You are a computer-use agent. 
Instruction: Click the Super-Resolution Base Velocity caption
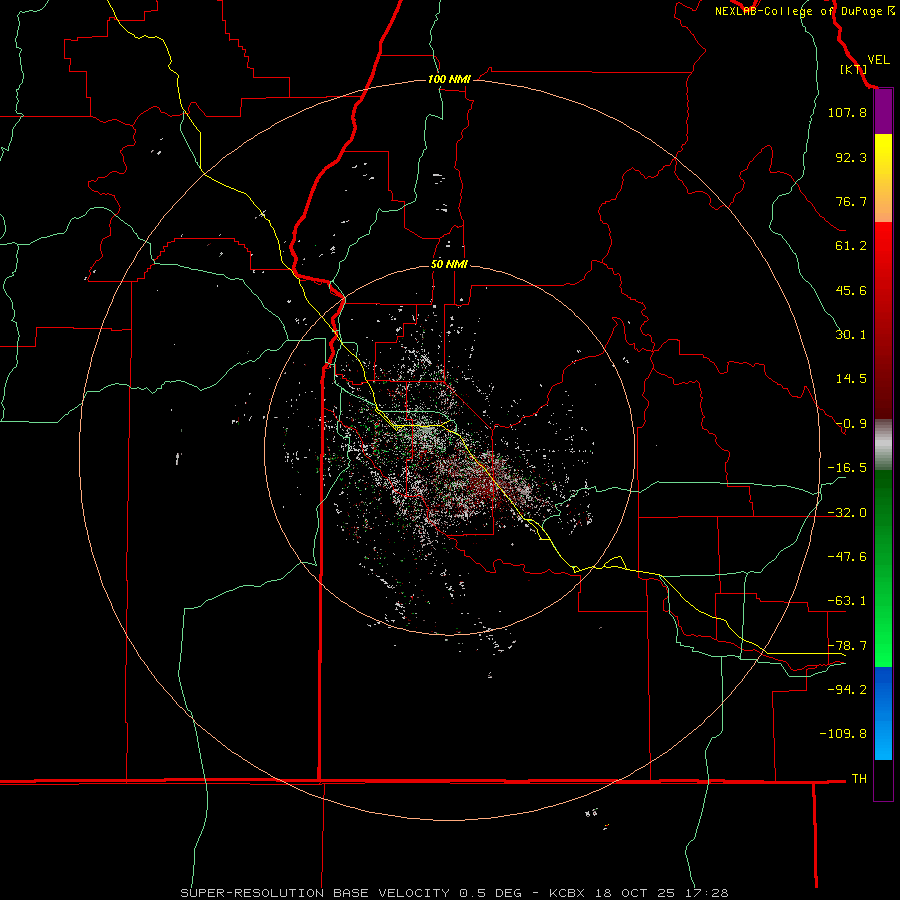click(454, 893)
